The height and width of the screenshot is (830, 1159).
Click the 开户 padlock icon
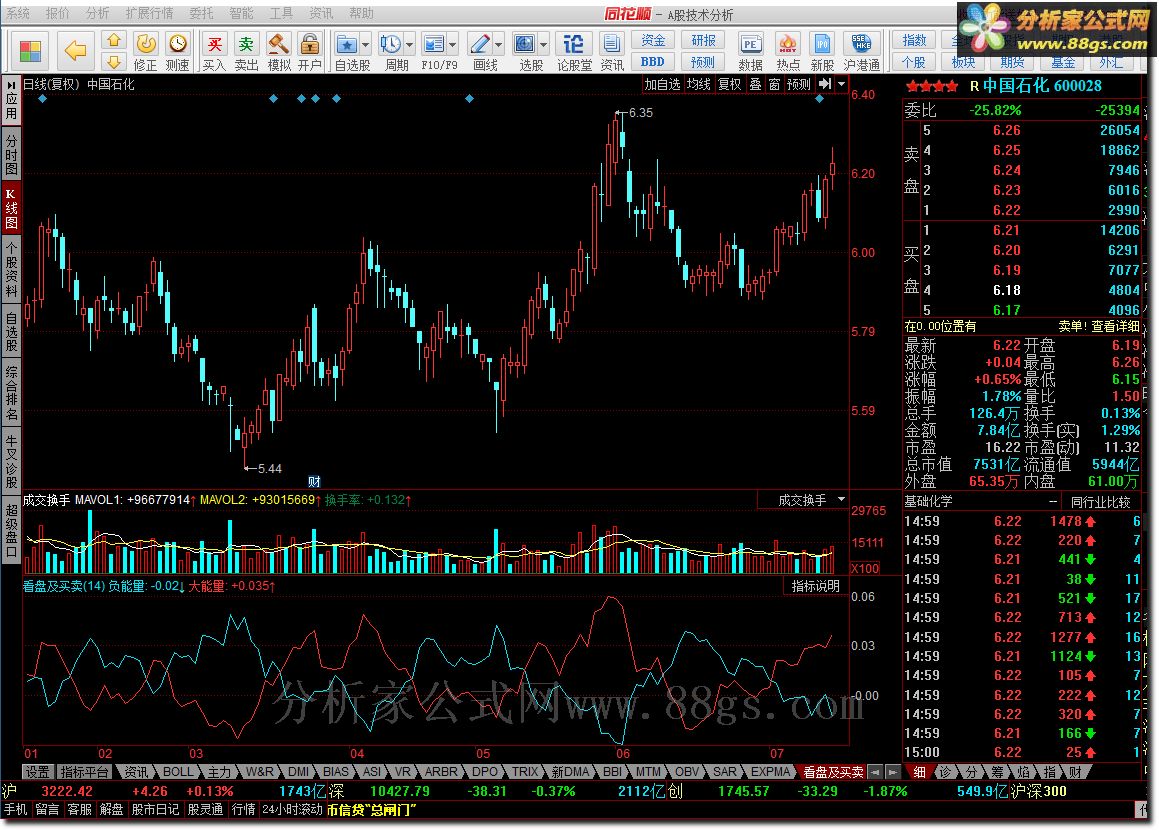(310, 44)
